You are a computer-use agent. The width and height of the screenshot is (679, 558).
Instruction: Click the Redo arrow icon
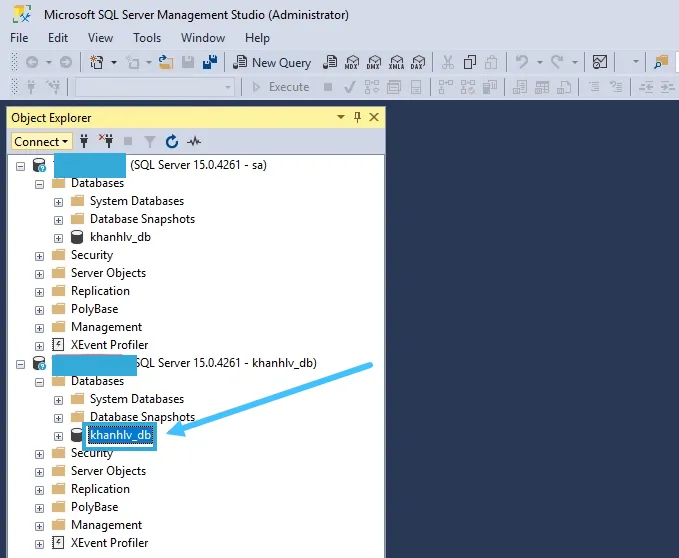tap(557, 62)
